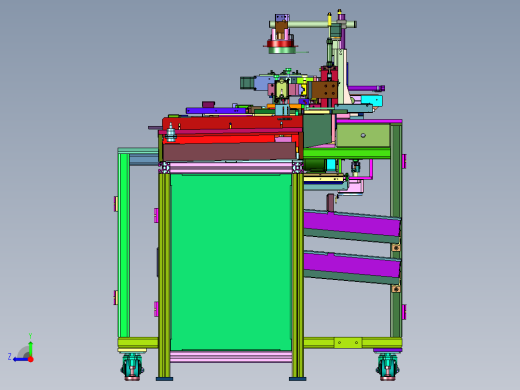
Task: Click the green Y axis arrow on the triad
Action: [30, 348]
